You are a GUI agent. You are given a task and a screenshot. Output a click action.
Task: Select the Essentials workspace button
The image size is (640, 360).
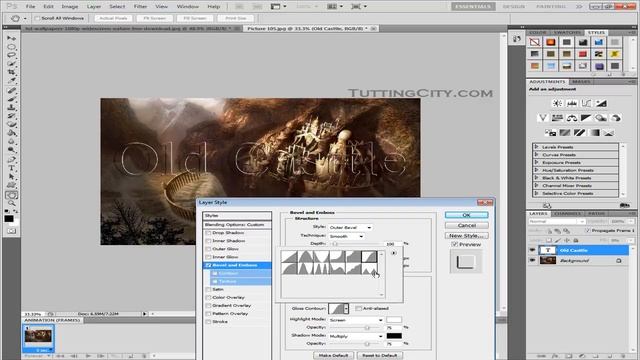(x=473, y=7)
